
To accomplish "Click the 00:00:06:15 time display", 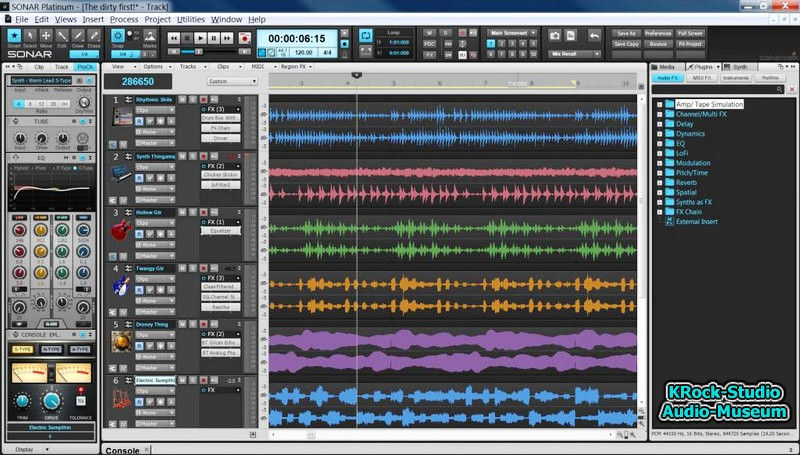I will (296, 39).
